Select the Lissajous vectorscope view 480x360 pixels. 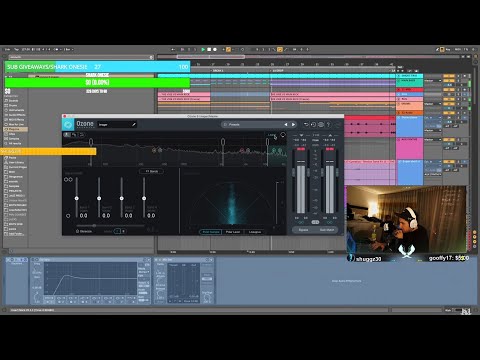point(255,232)
